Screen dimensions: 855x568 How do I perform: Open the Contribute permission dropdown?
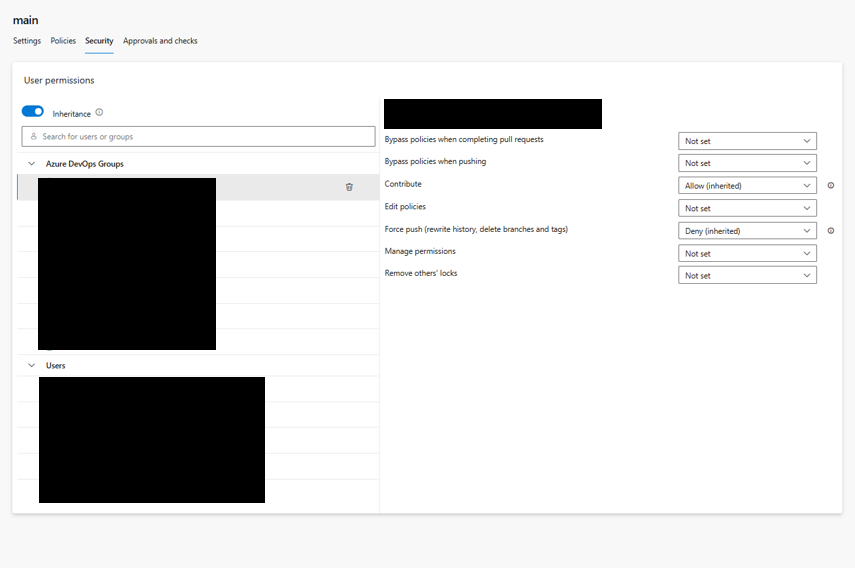point(747,186)
